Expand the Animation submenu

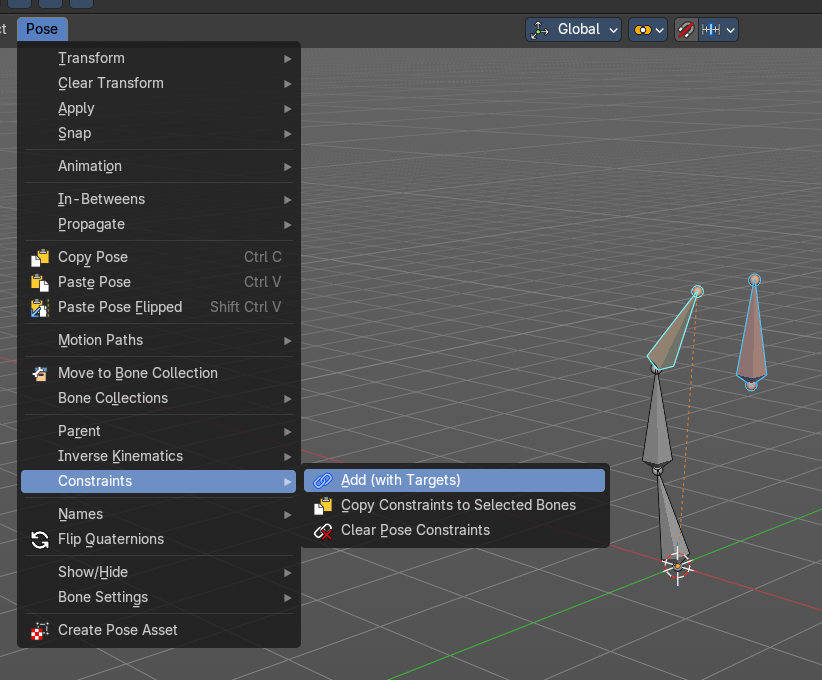coord(159,166)
